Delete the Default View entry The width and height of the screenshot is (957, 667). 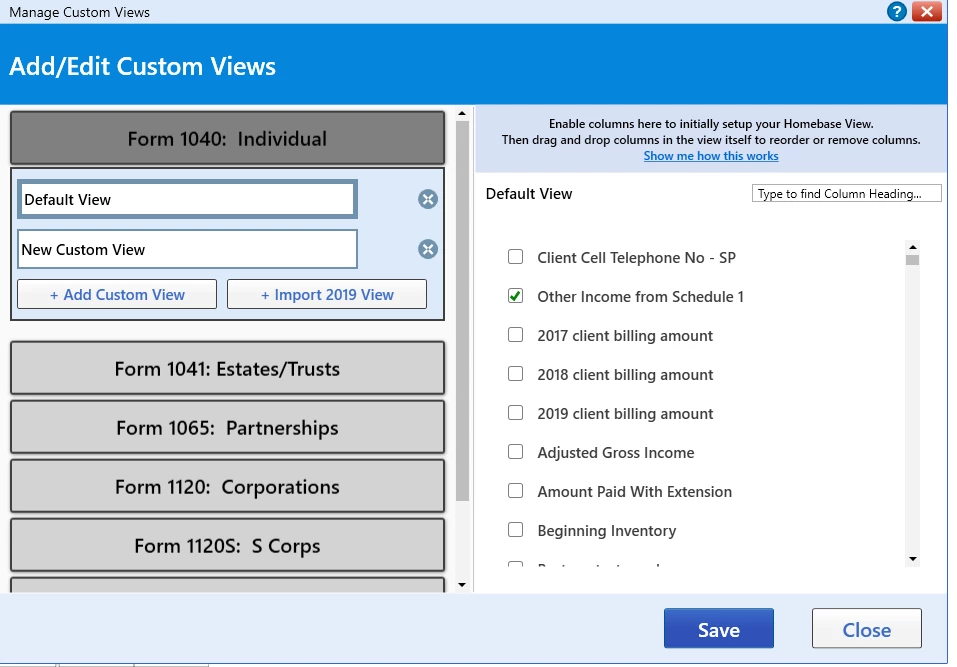(x=428, y=199)
